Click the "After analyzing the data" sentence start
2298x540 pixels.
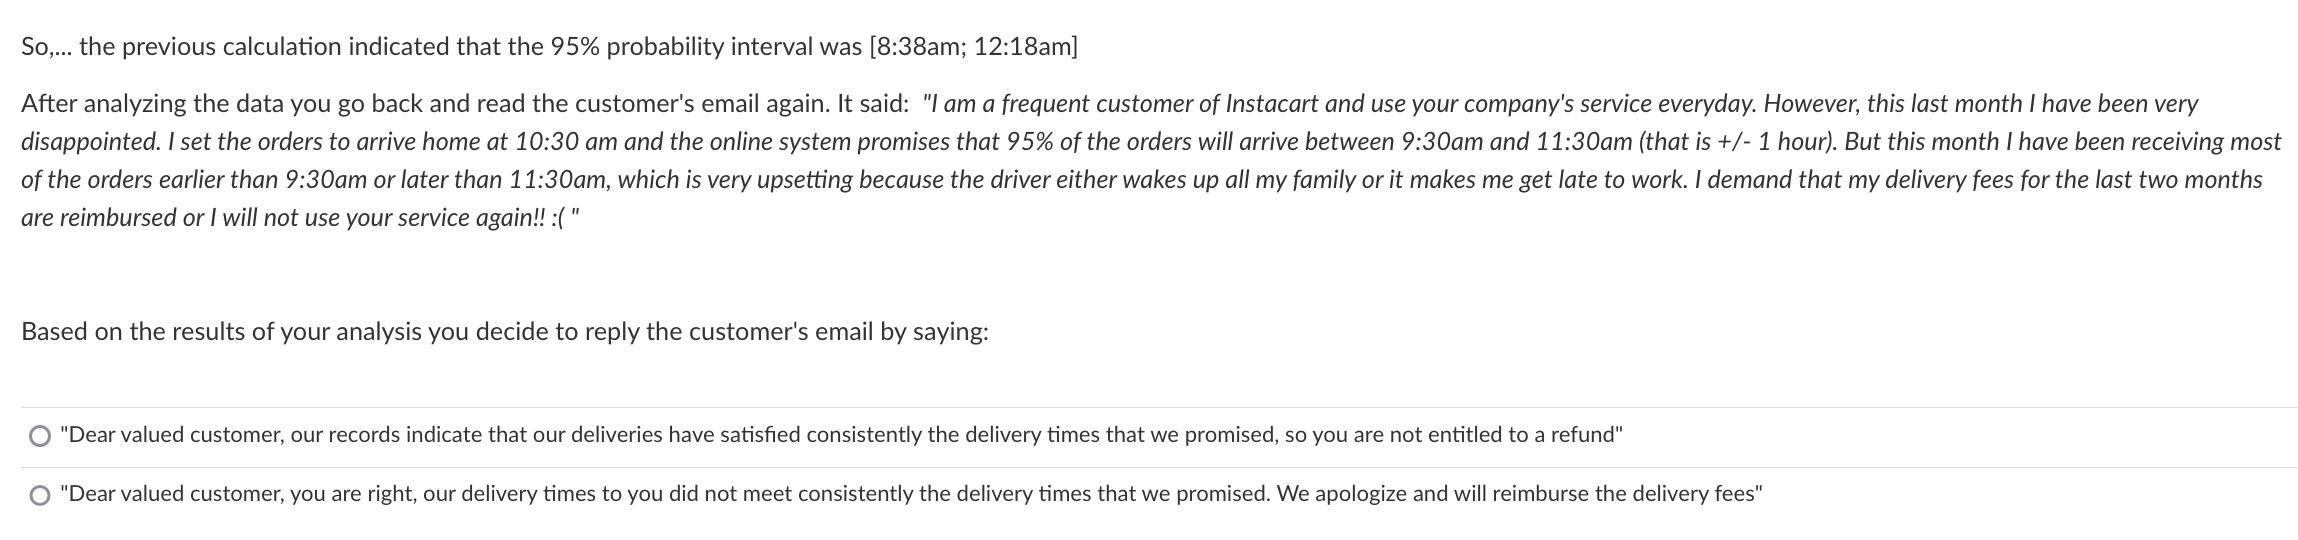coord(143,104)
